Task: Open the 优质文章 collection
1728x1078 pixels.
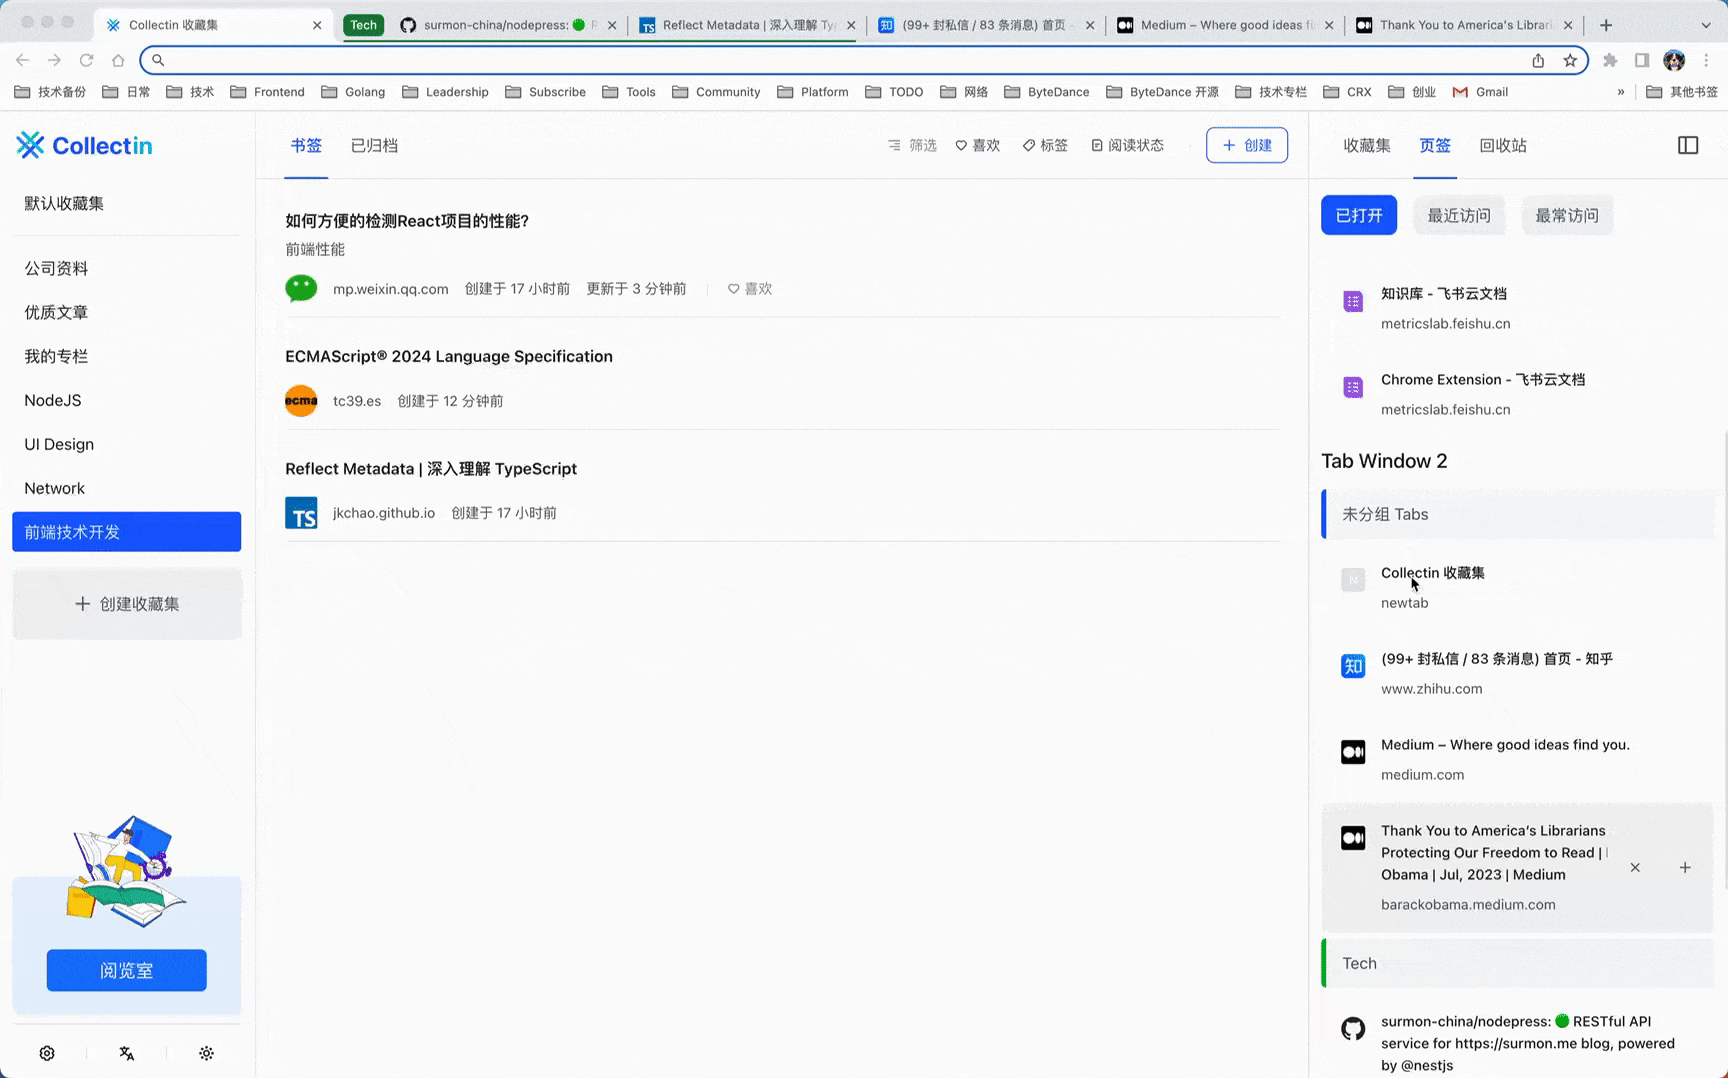Action: coord(127,313)
